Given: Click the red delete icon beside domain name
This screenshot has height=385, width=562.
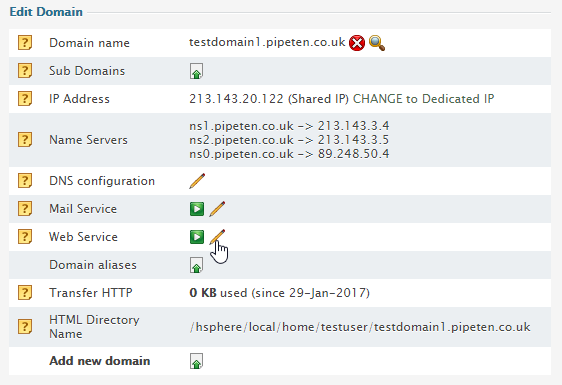Looking at the screenshot, I should (357, 43).
